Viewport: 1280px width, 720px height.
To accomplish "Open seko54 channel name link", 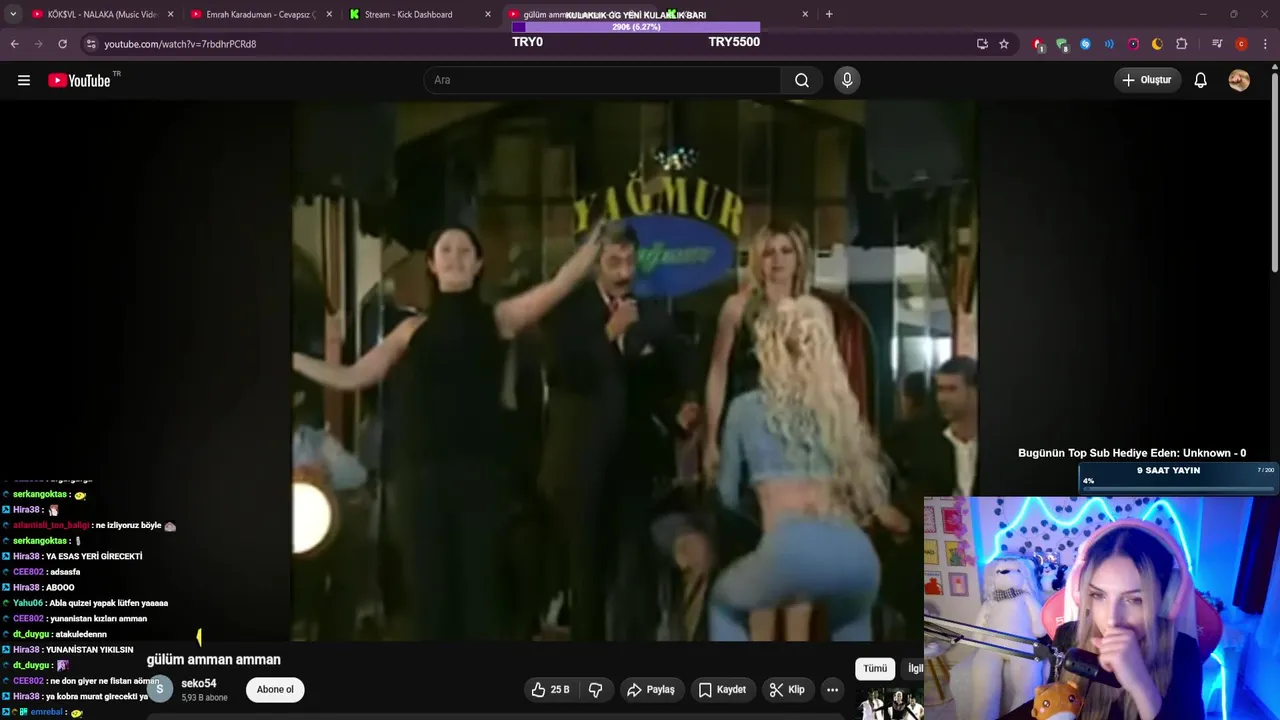I will coord(199,683).
